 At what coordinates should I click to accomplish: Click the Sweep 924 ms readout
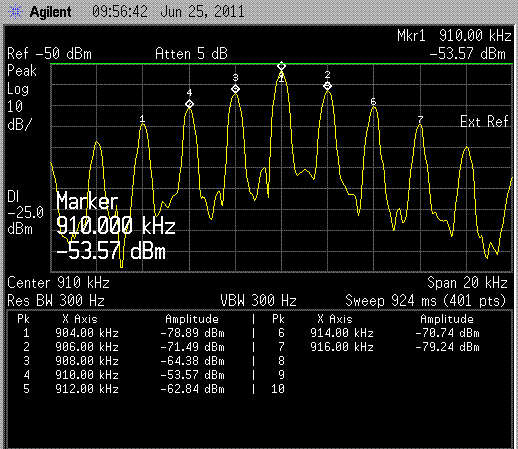(426, 301)
